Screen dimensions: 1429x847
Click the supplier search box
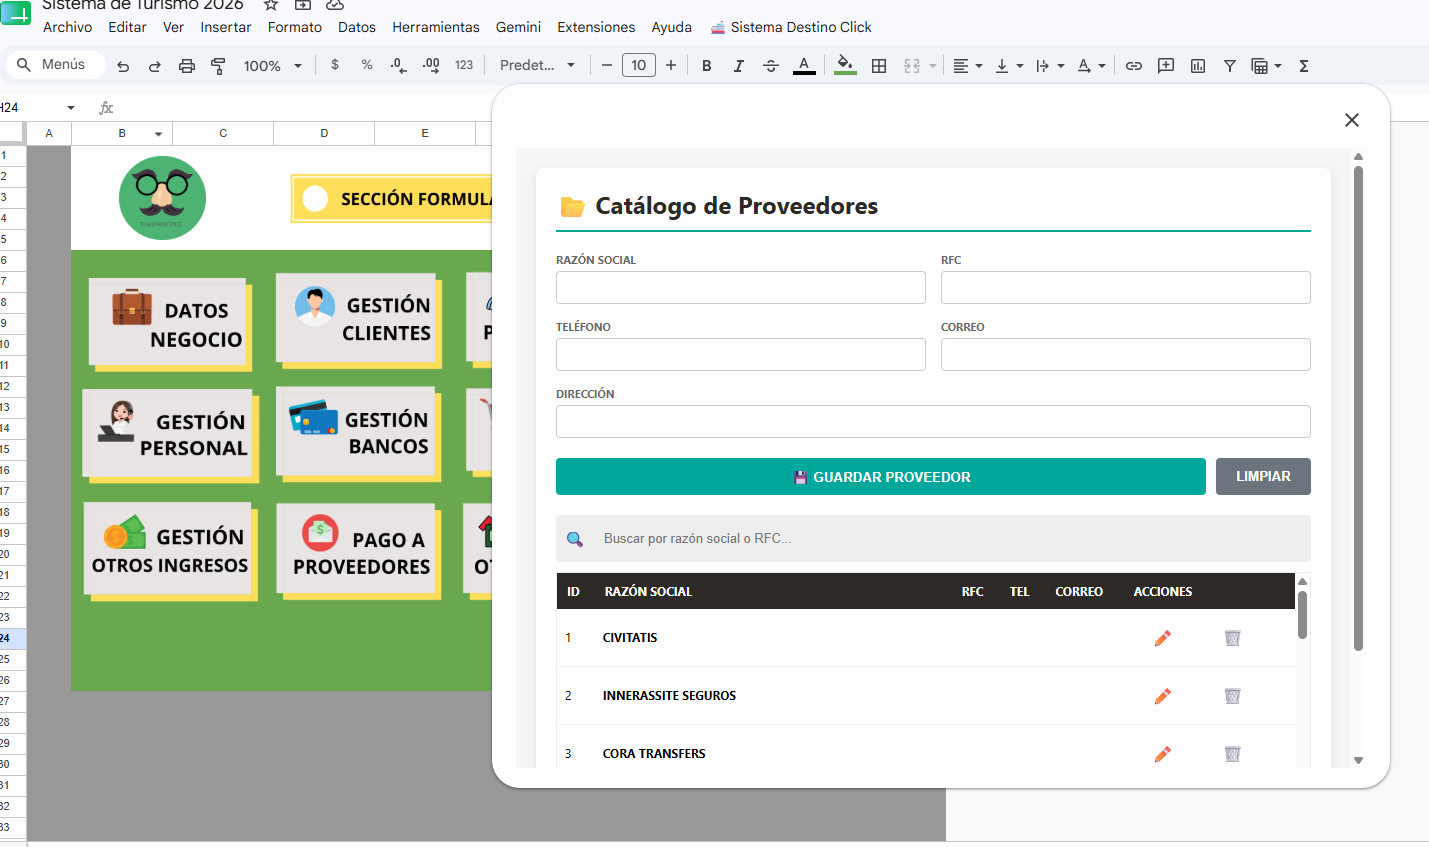click(x=933, y=539)
